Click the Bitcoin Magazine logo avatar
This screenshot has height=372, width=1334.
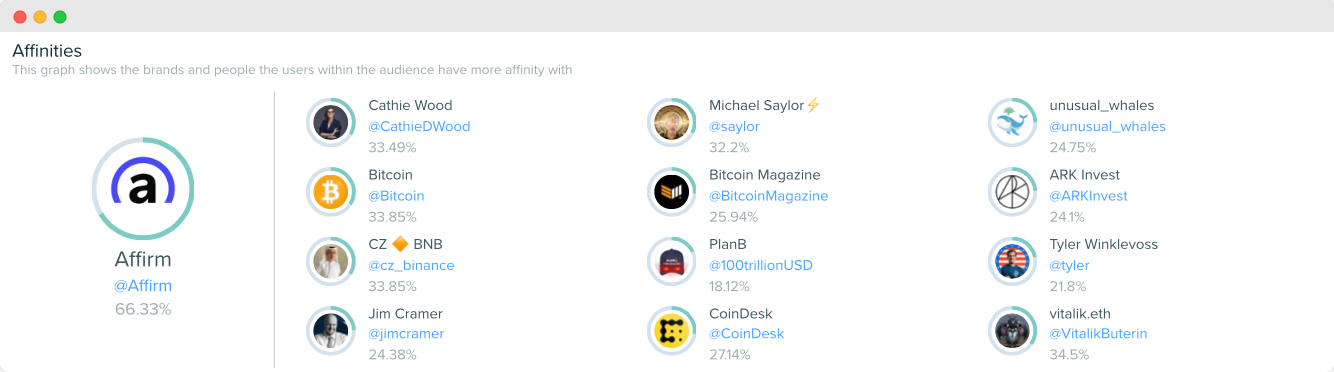(672, 192)
